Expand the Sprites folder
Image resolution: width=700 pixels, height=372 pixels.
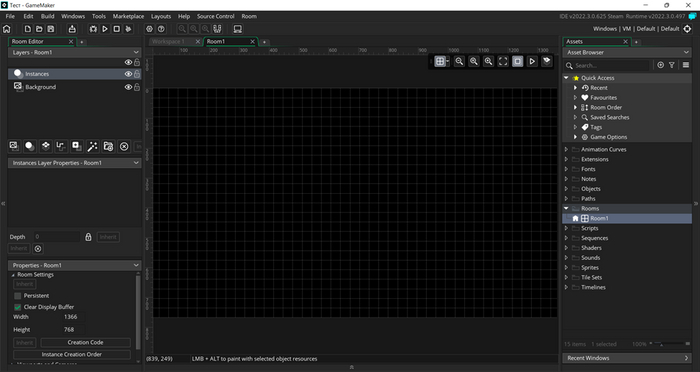point(566,268)
